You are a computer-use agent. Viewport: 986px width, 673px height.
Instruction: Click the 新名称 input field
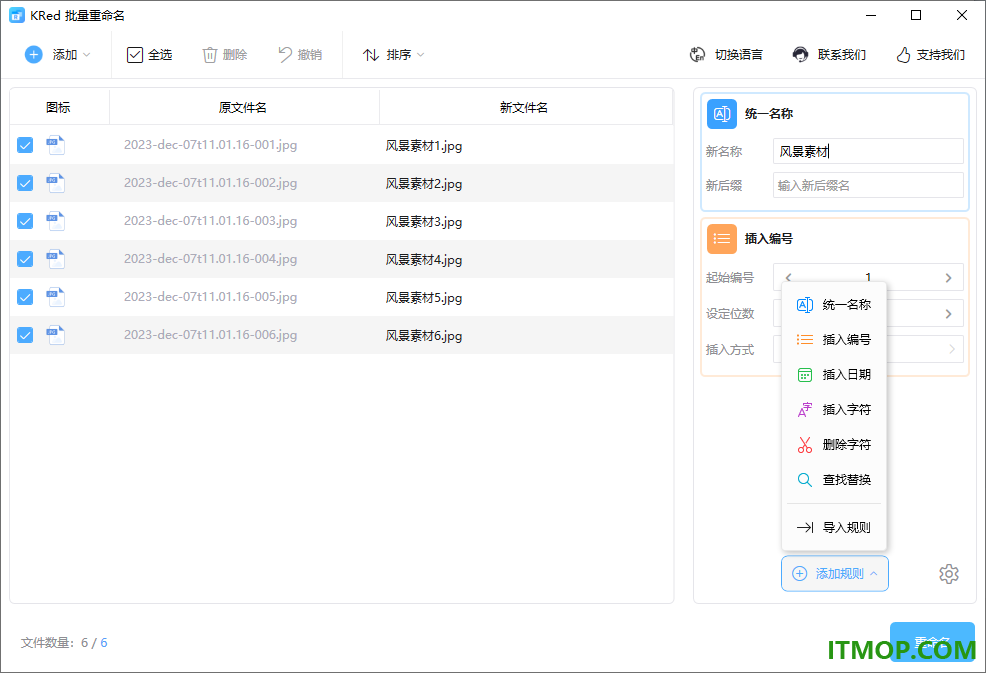point(868,151)
